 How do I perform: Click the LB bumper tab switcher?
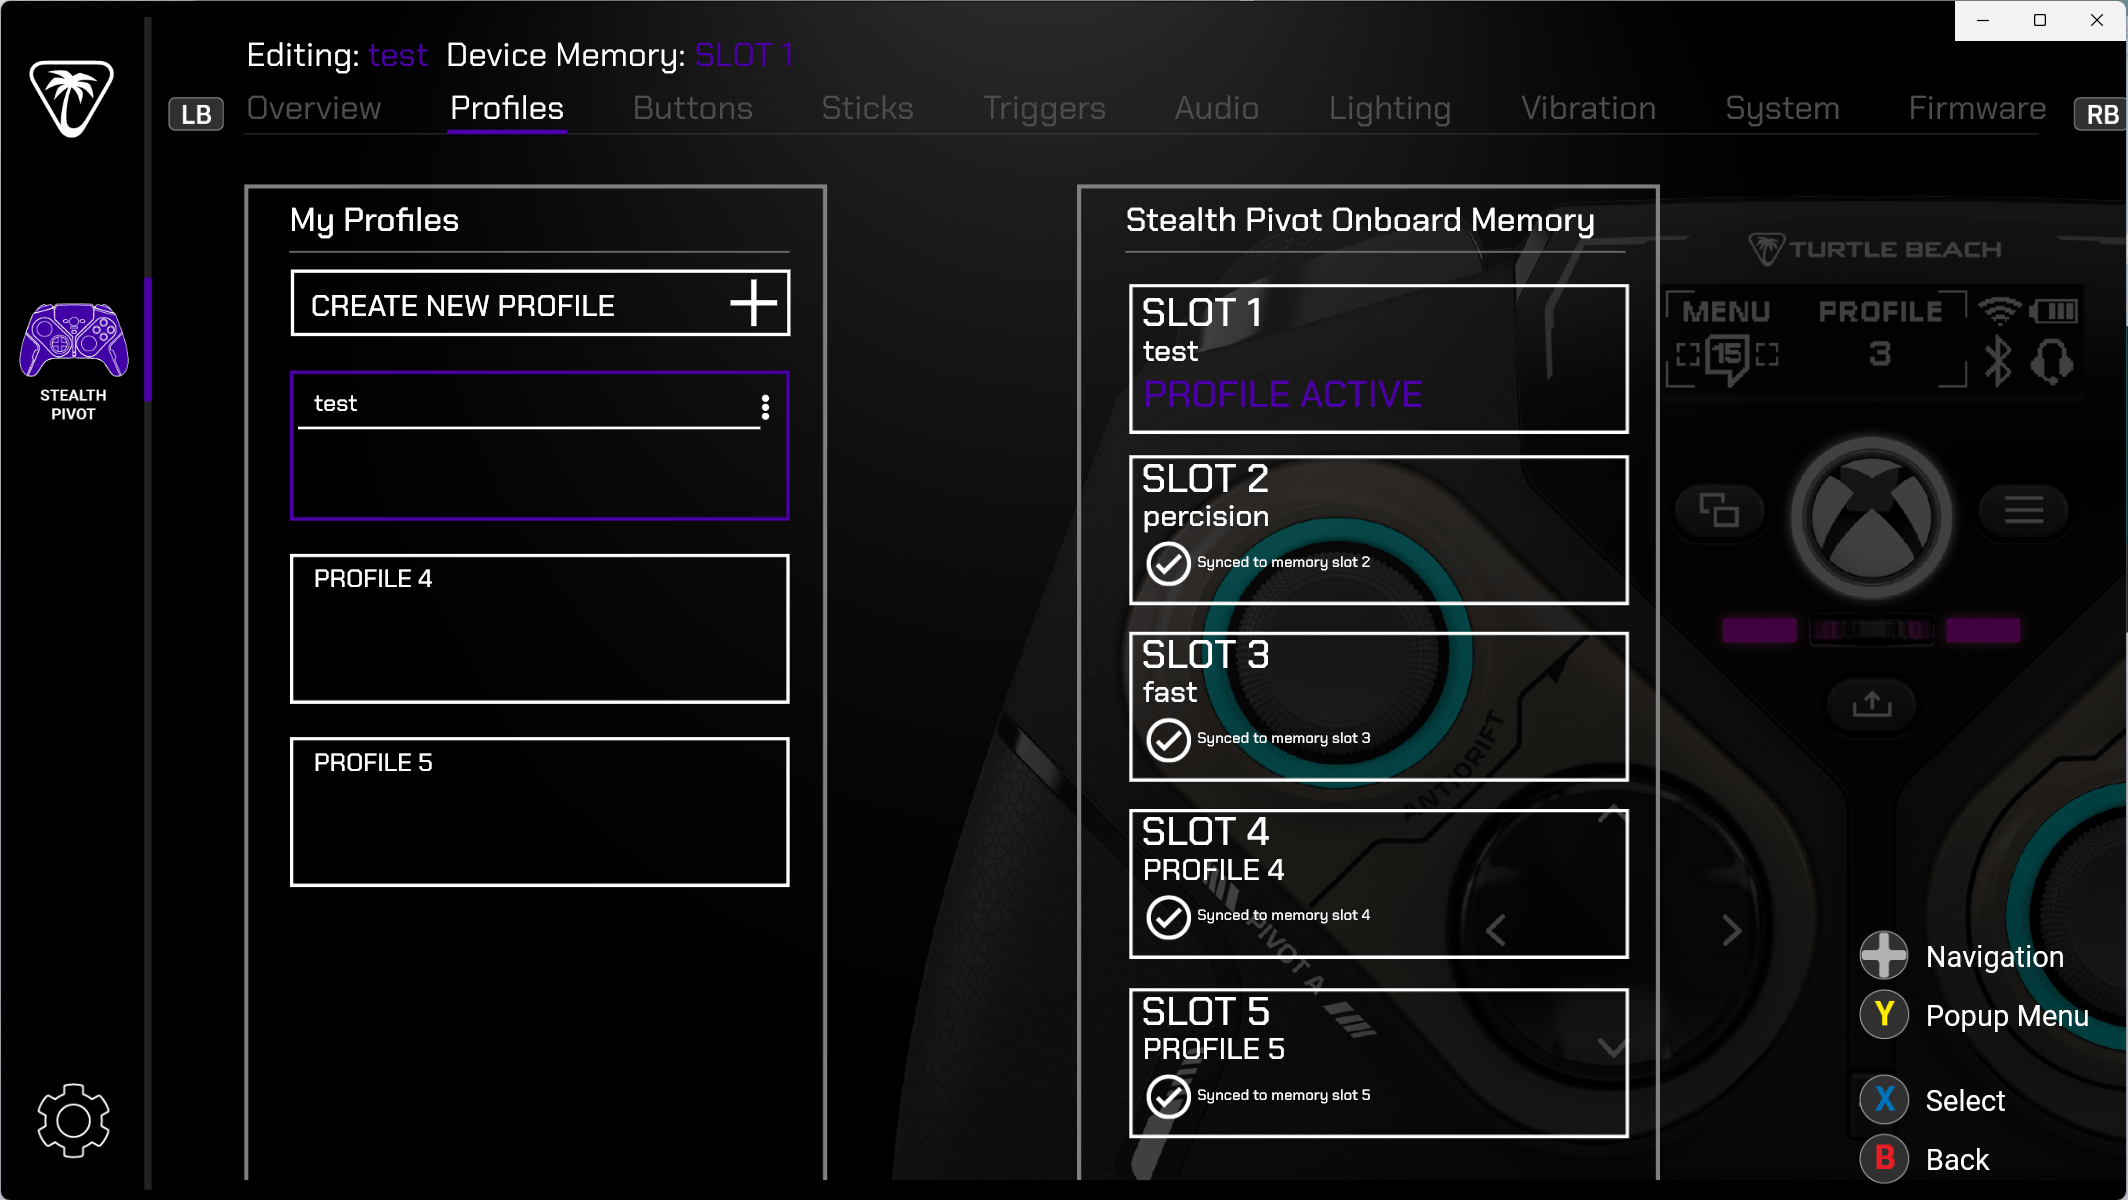point(196,114)
